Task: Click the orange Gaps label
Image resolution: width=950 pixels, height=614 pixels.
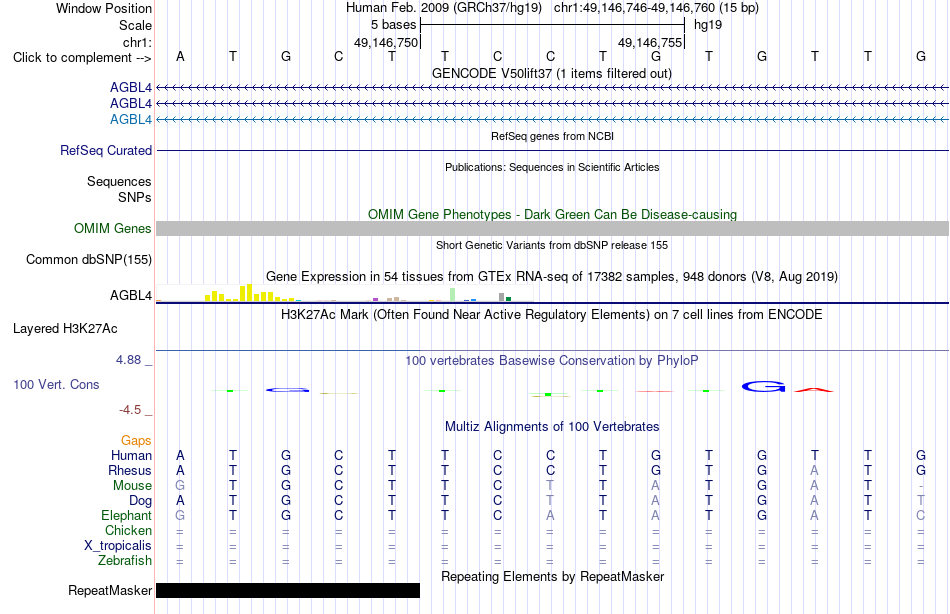Action: click(136, 441)
